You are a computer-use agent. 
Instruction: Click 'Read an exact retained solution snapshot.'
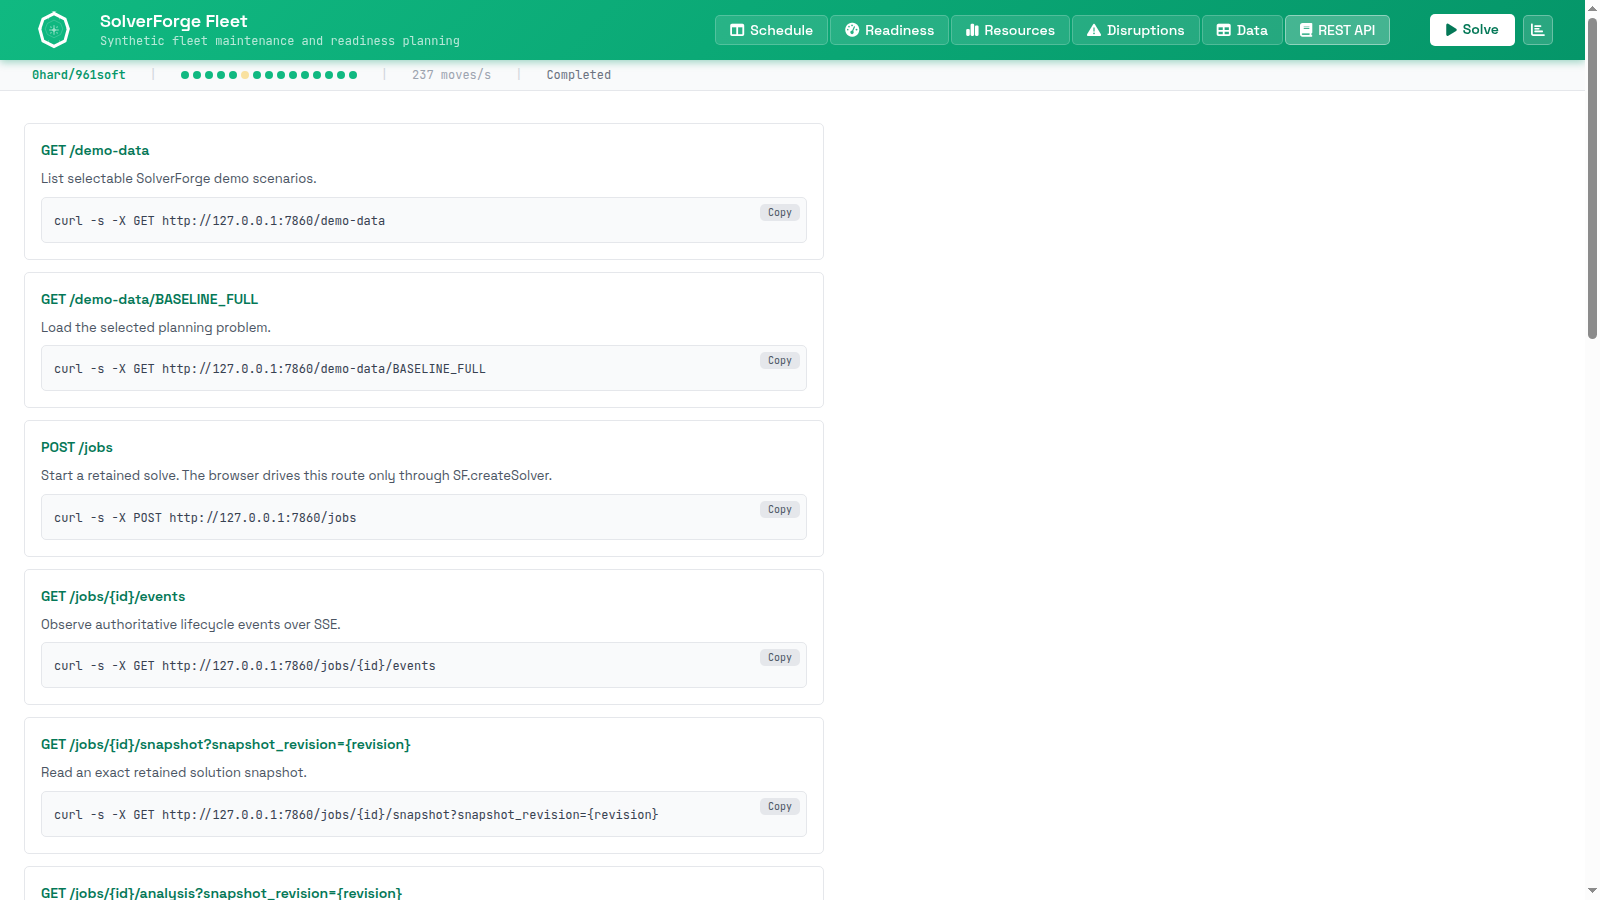pos(174,773)
